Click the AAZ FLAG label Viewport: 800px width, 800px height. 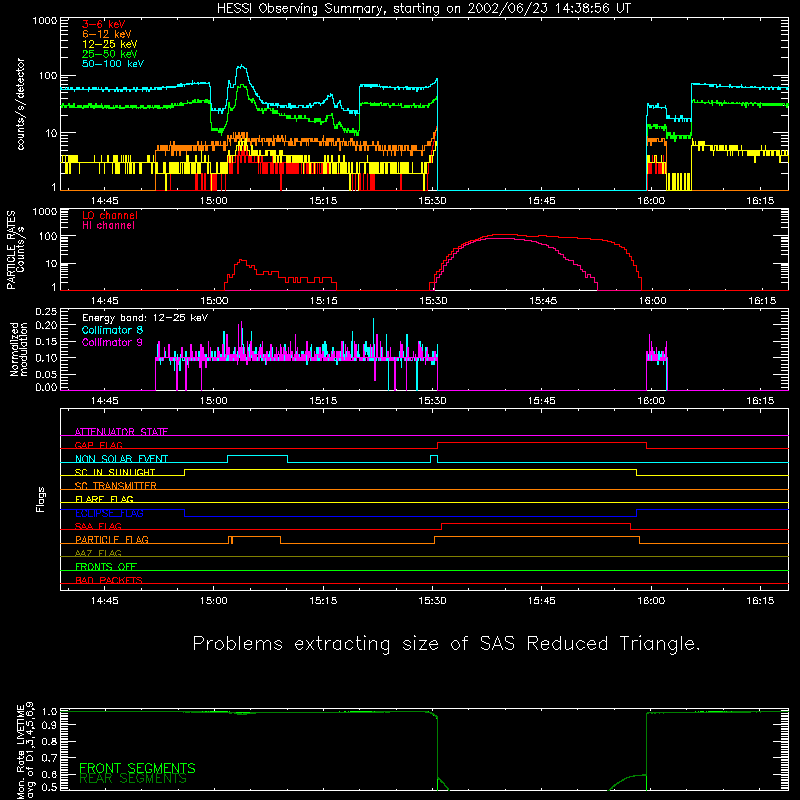pyautogui.click(x=98, y=553)
